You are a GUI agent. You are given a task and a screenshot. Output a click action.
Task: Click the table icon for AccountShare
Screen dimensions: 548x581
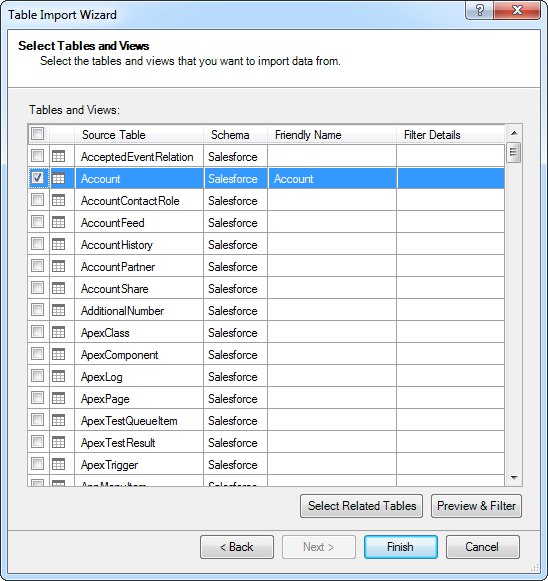pyautogui.click(x=59, y=288)
